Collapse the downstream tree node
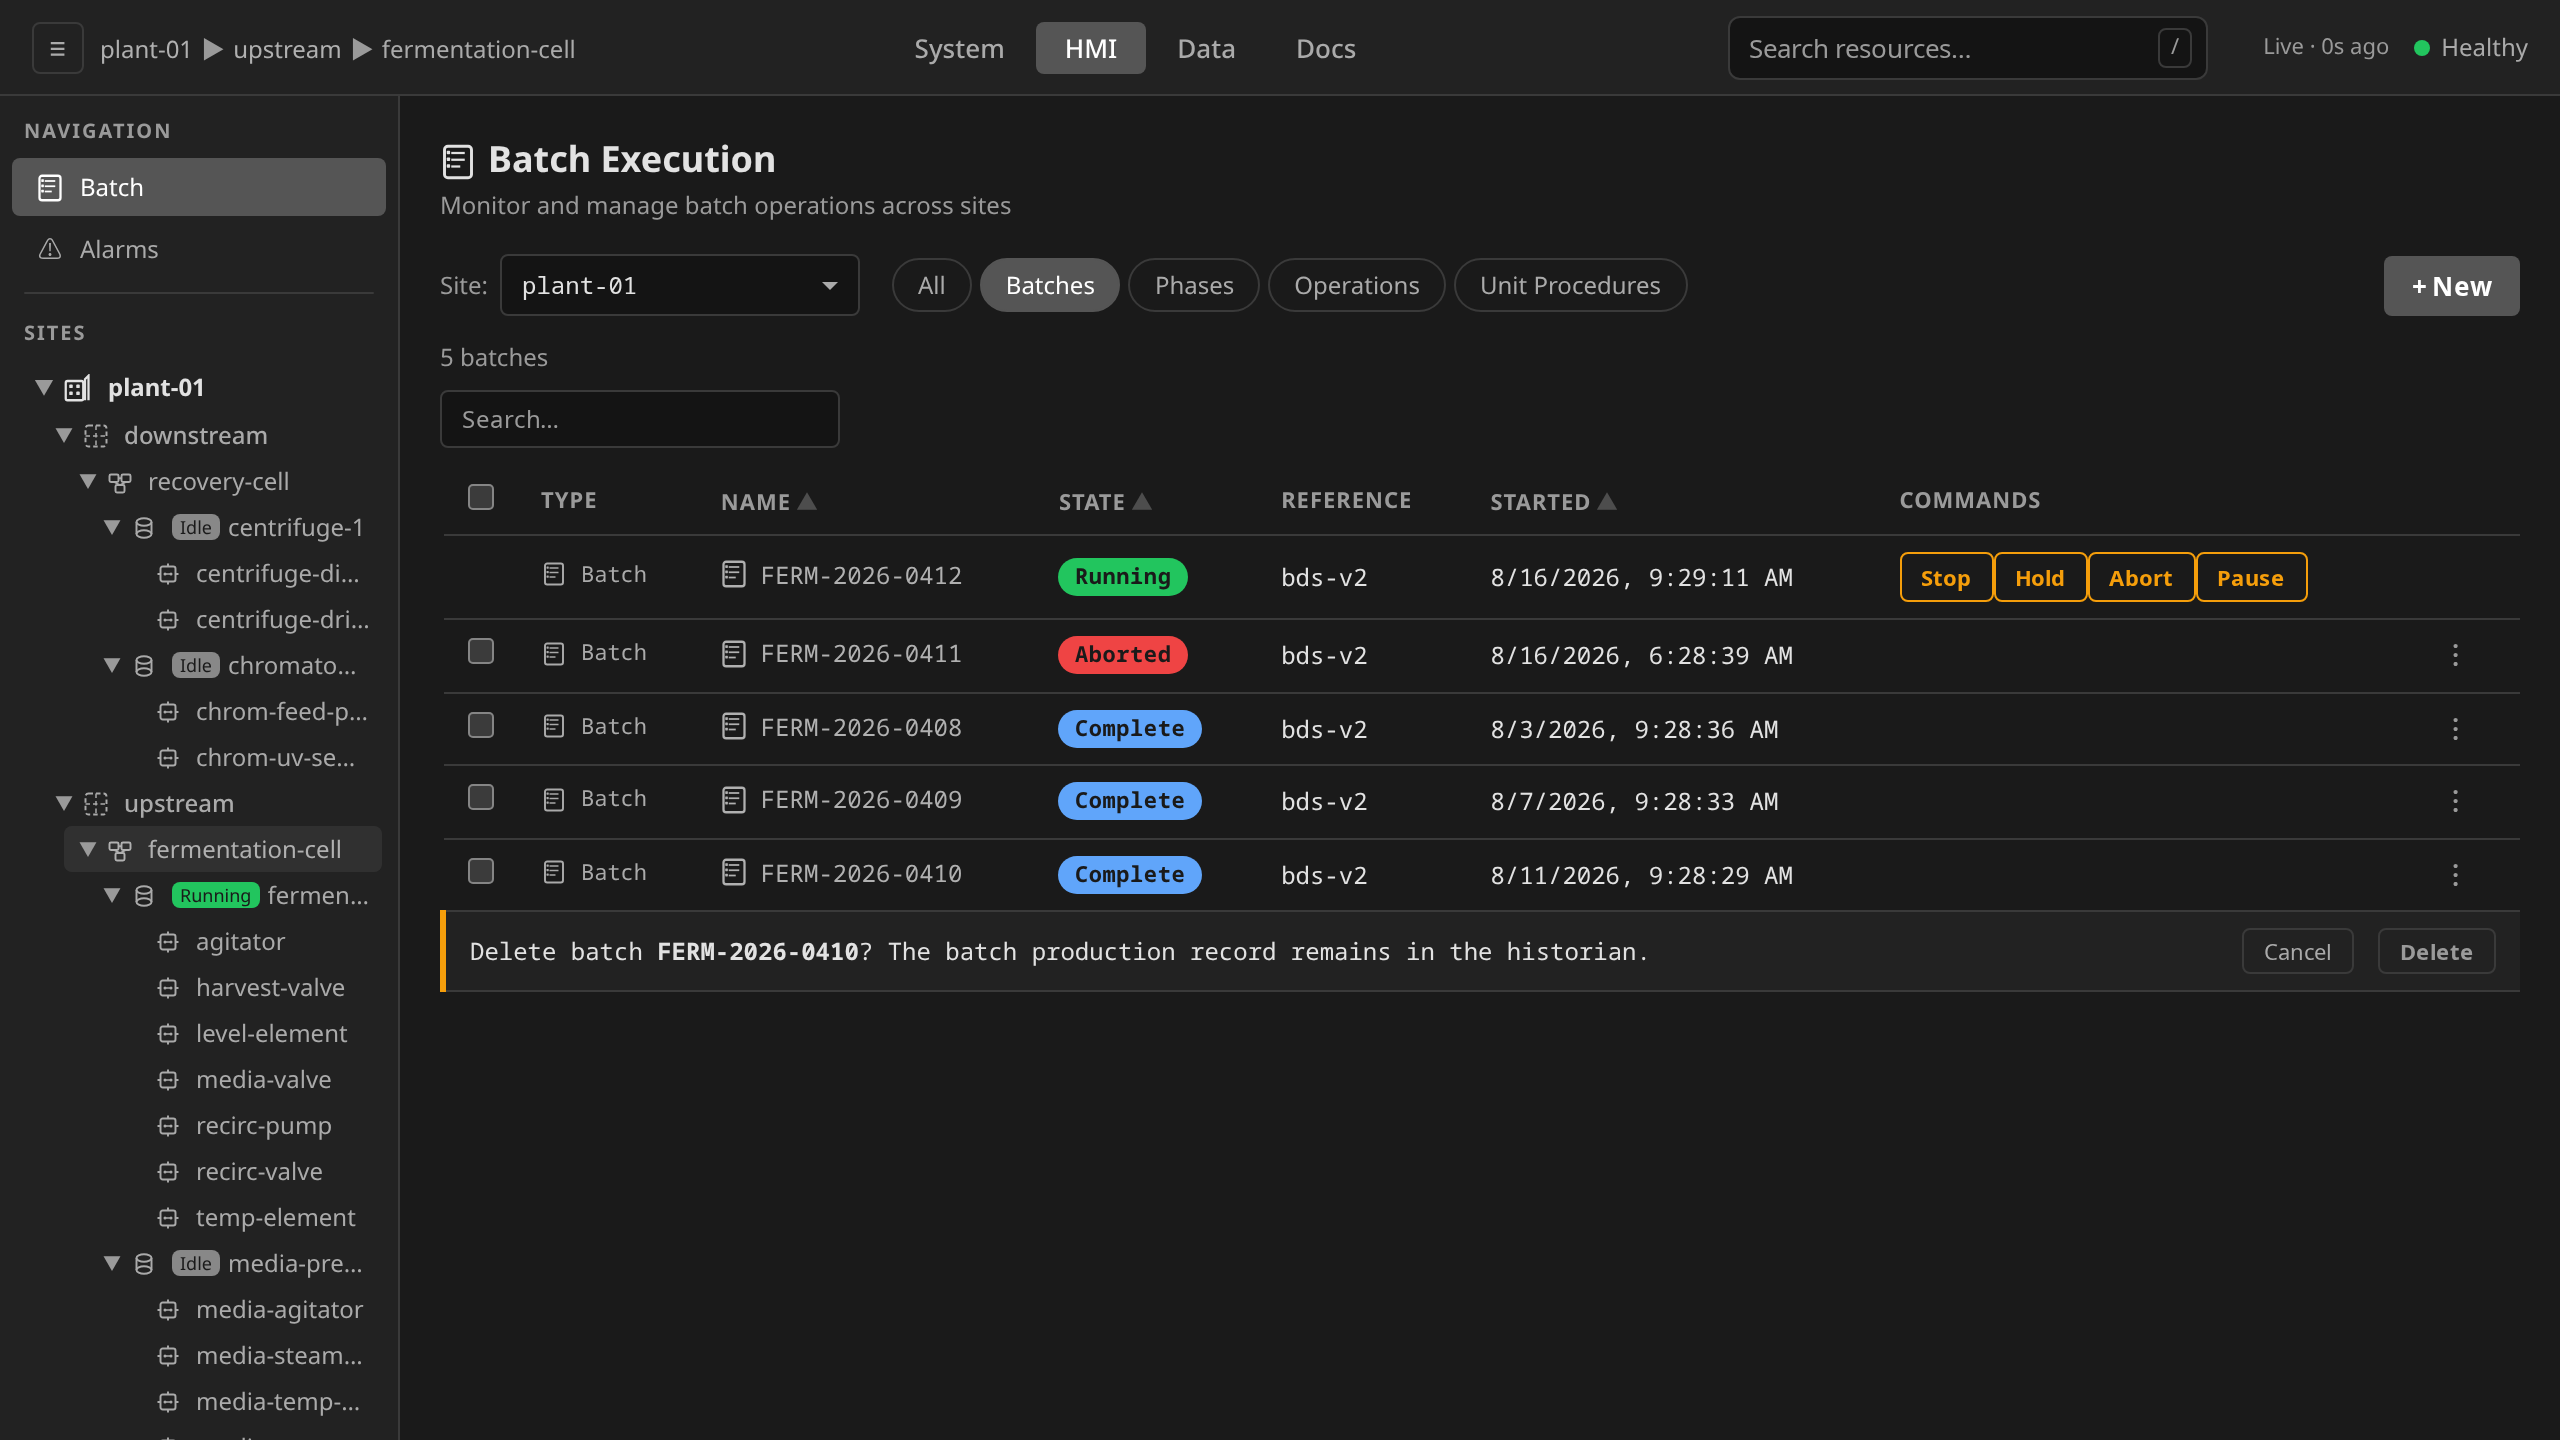Viewport: 2560px width, 1440px height. (x=64, y=435)
